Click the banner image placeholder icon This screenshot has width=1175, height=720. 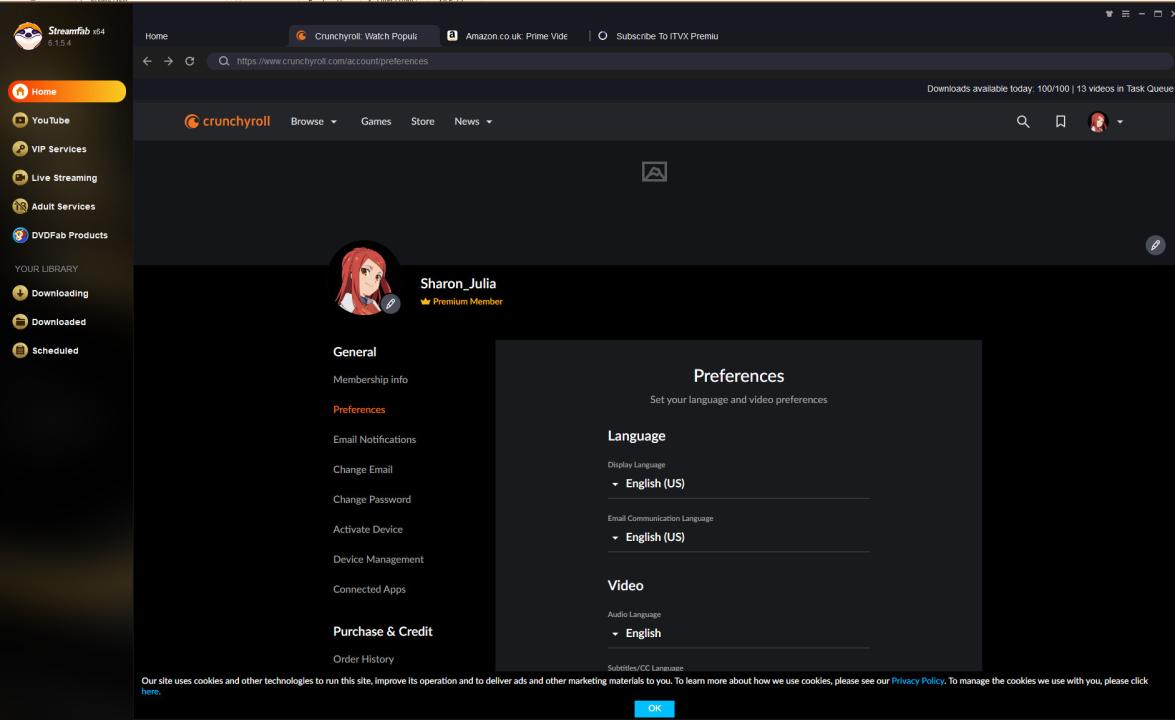click(x=654, y=172)
